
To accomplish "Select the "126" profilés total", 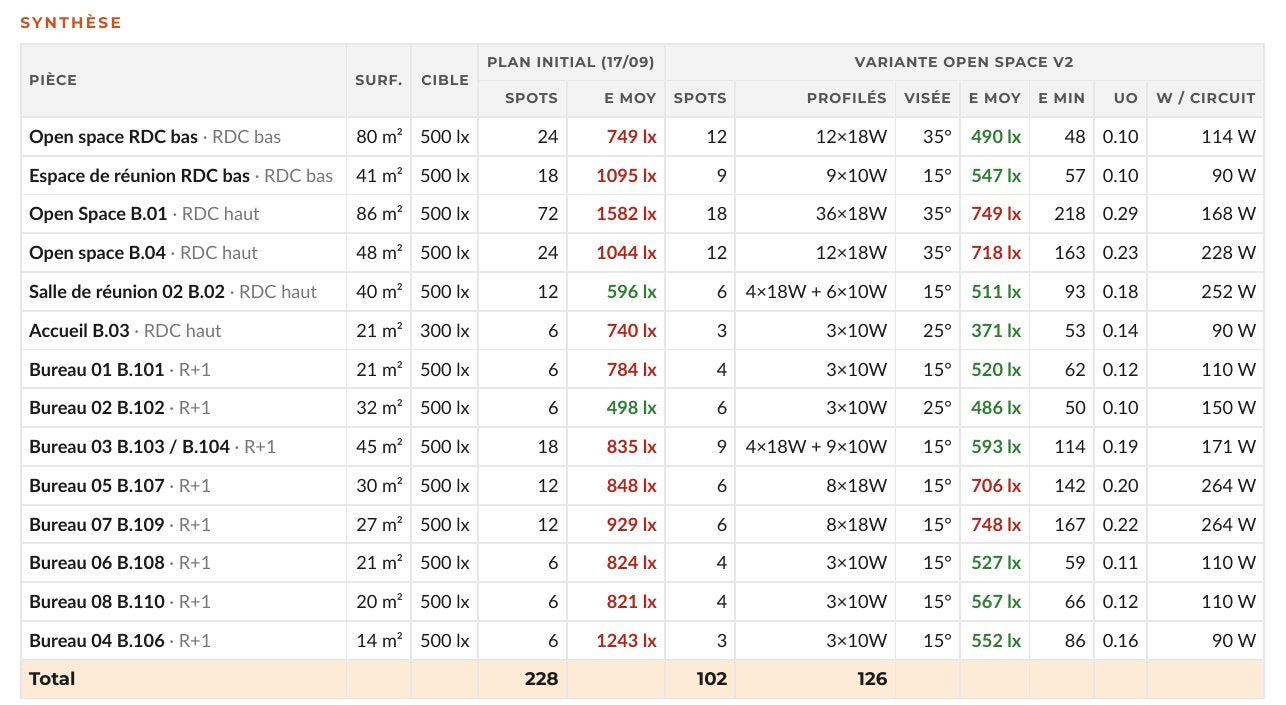I will (x=872, y=679).
